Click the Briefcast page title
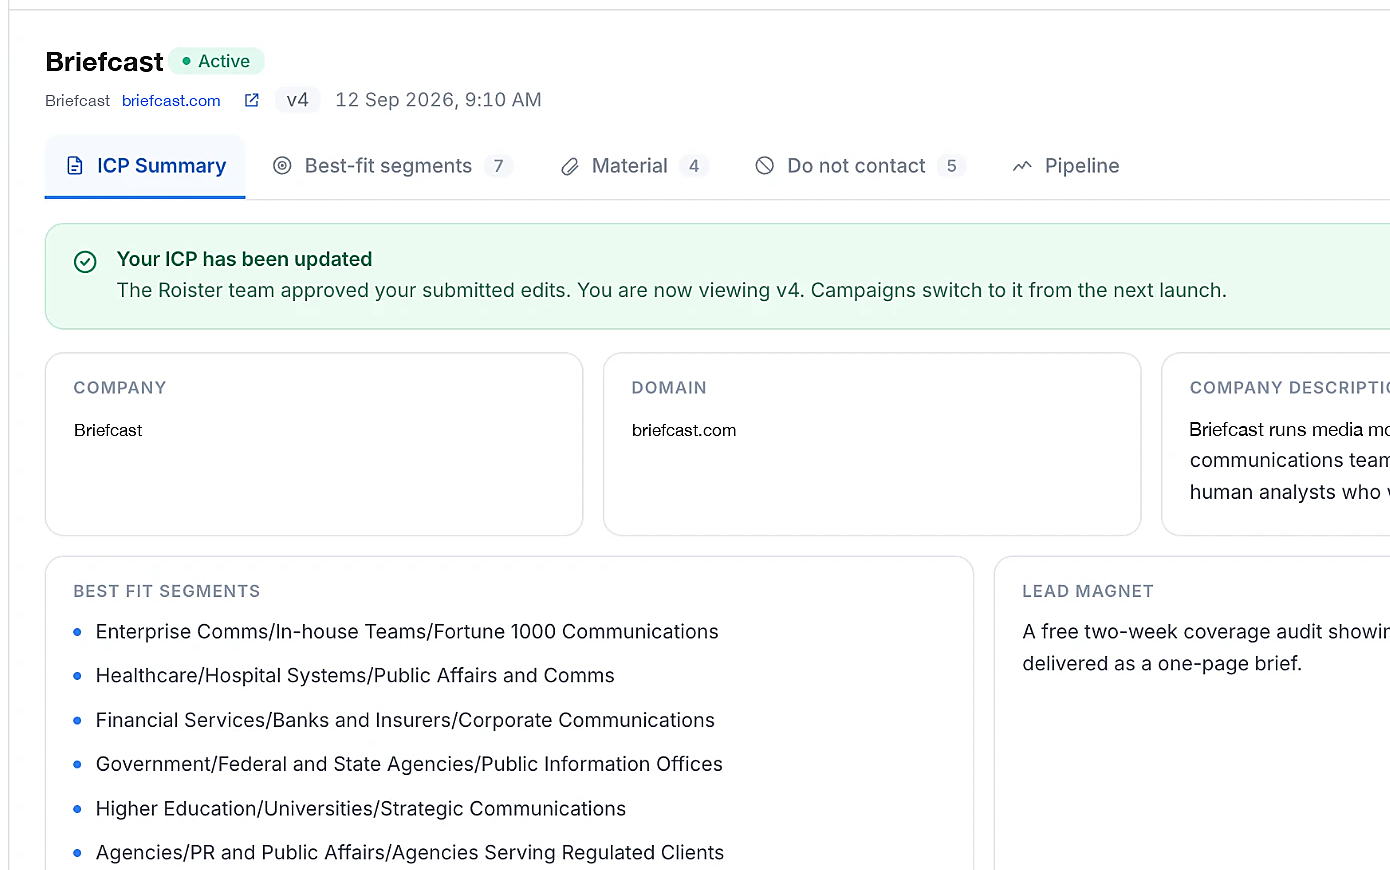 tap(104, 62)
